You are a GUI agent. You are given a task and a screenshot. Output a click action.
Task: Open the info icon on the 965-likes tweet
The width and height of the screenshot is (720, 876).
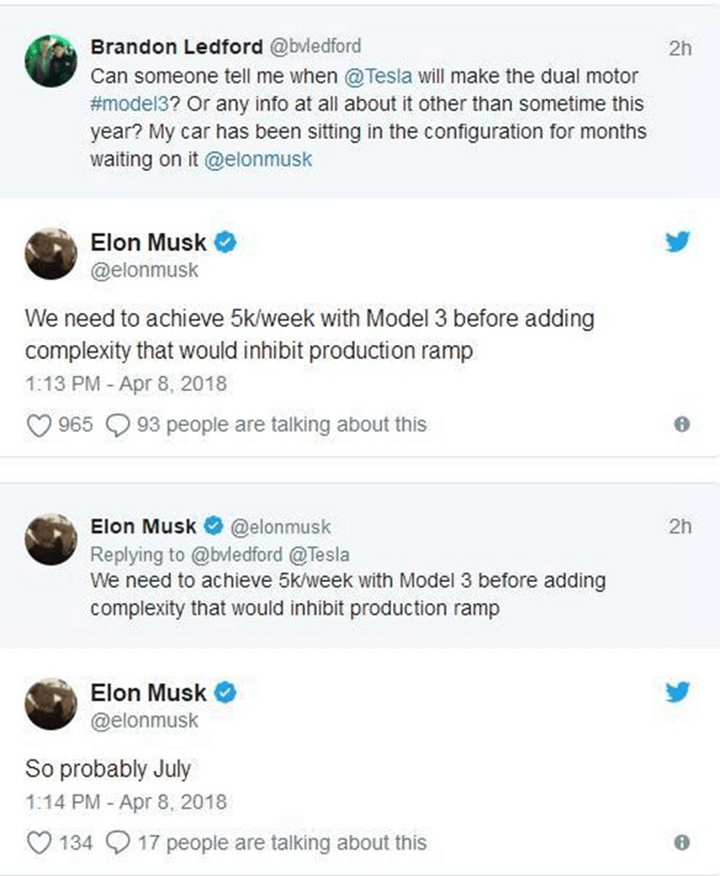click(682, 425)
